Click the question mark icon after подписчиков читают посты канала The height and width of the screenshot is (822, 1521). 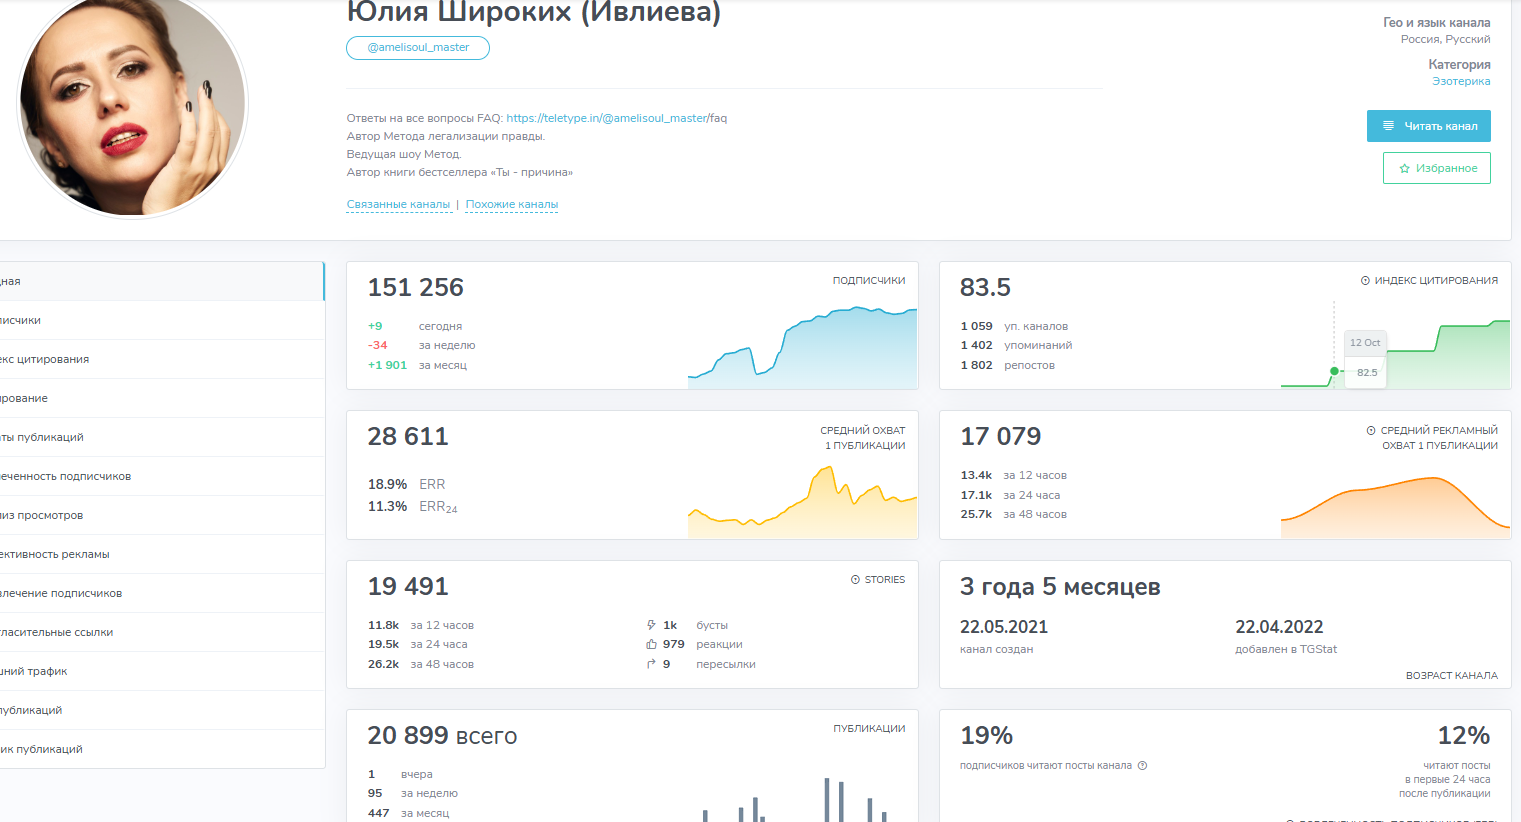pos(1142,766)
